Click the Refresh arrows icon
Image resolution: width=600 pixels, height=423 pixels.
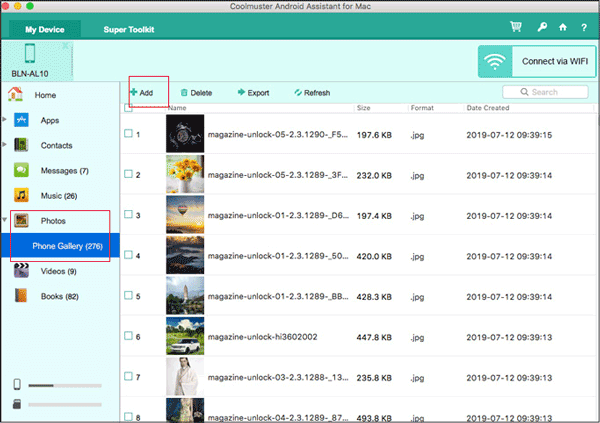point(298,93)
